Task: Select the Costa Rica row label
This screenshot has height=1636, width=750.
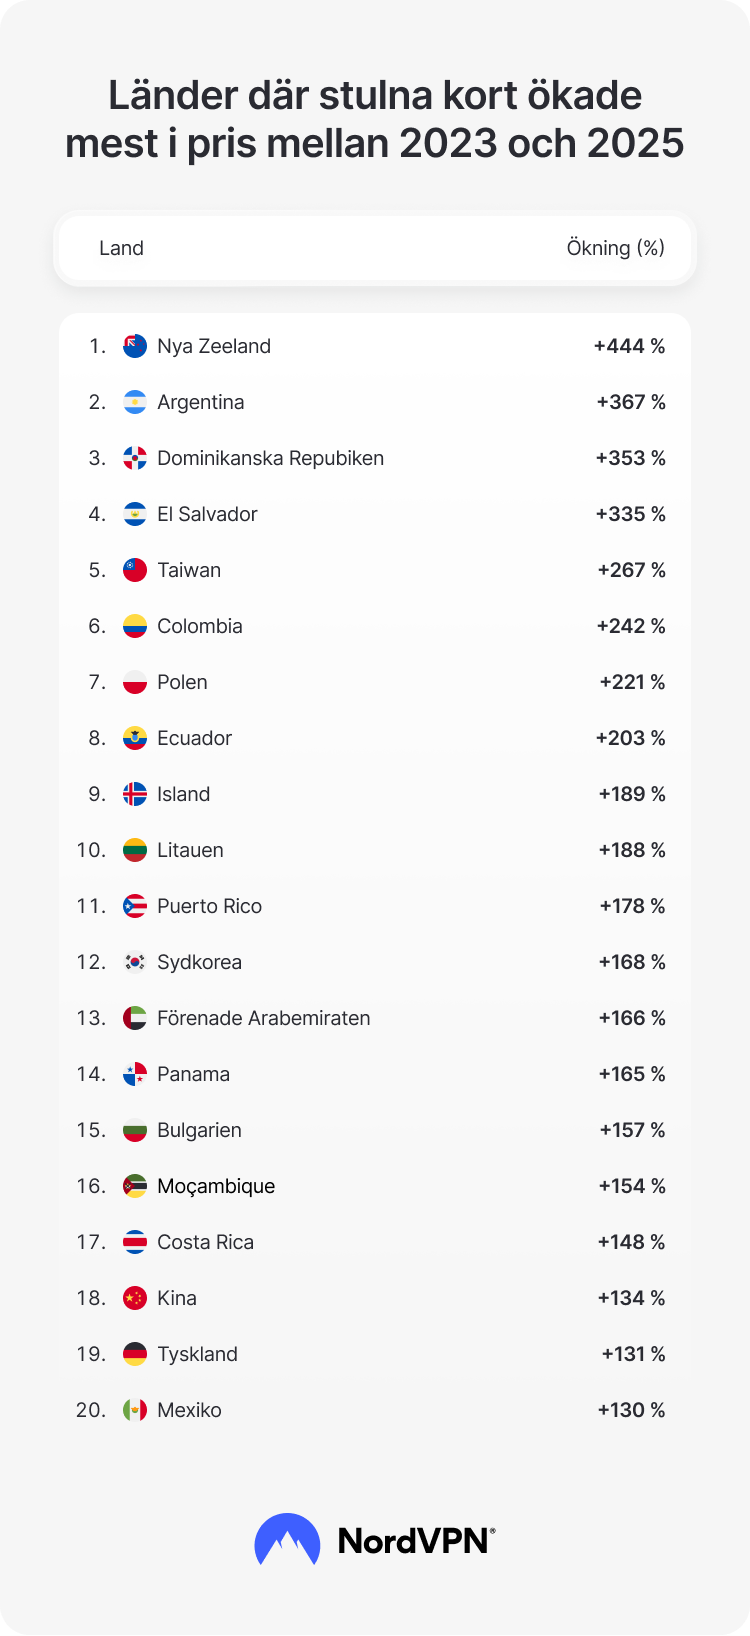Action: tap(206, 1242)
